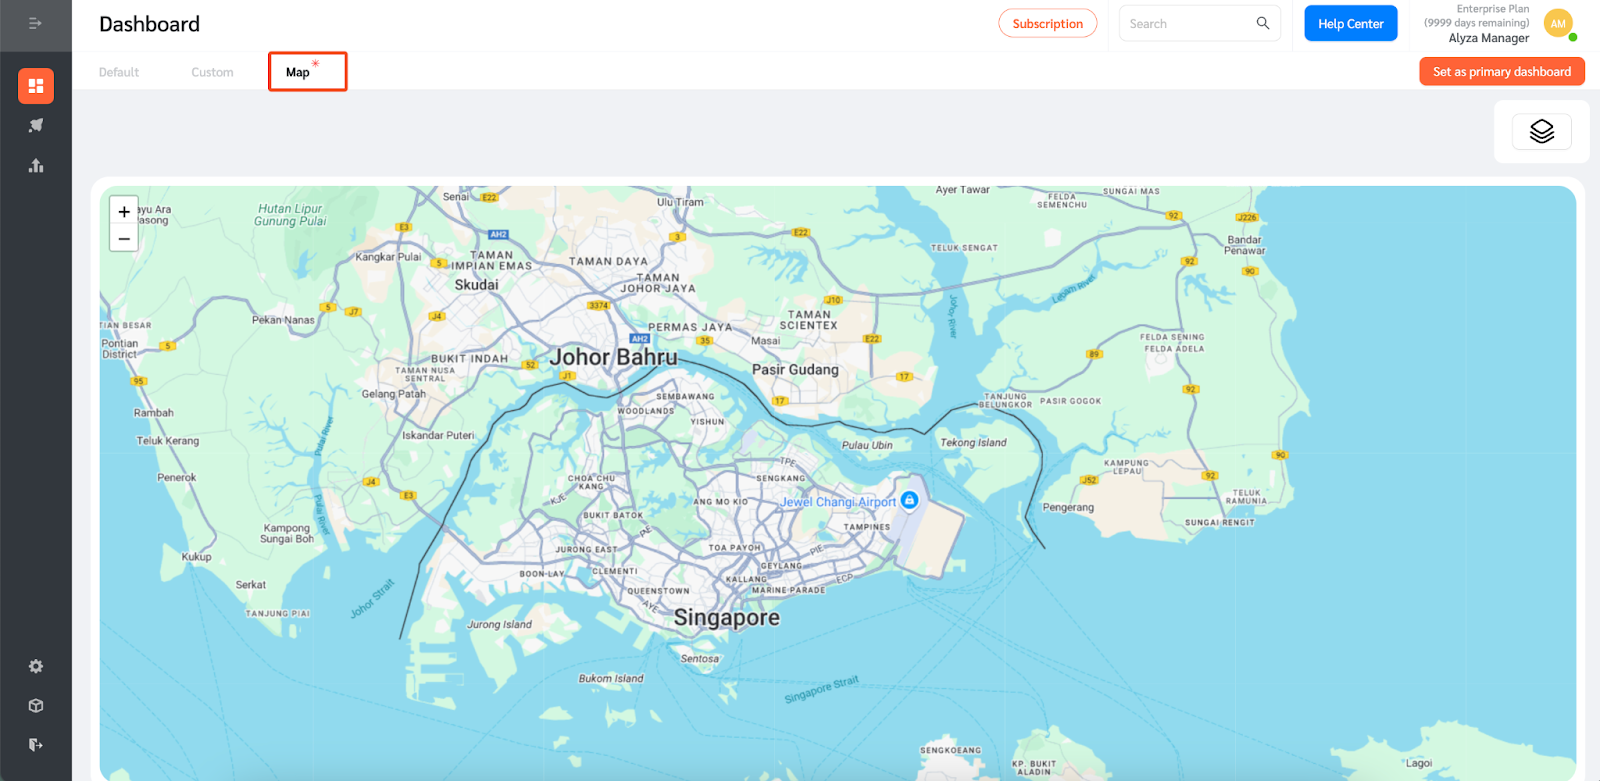Click Pekan Nanas label on the map
The width and height of the screenshot is (1600, 781).
pos(283,320)
